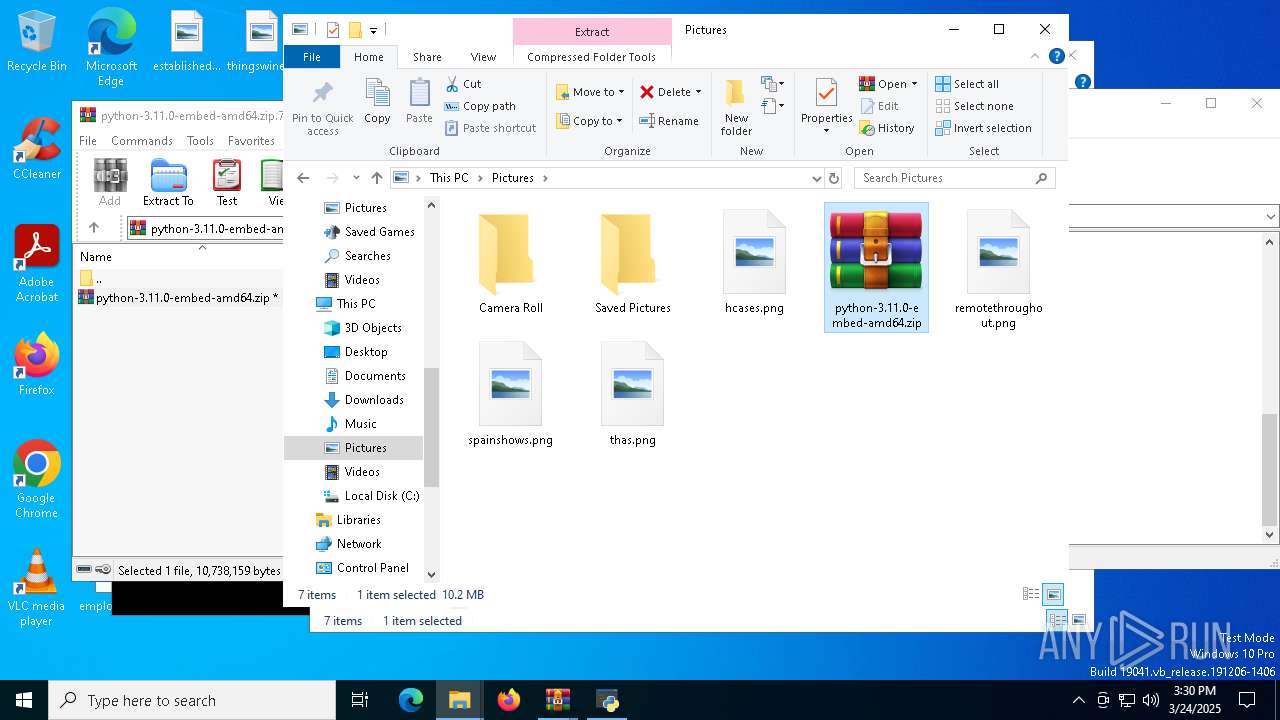Go back using the back arrow
Viewport: 1280px width, 720px height.
tap(303, 178)
